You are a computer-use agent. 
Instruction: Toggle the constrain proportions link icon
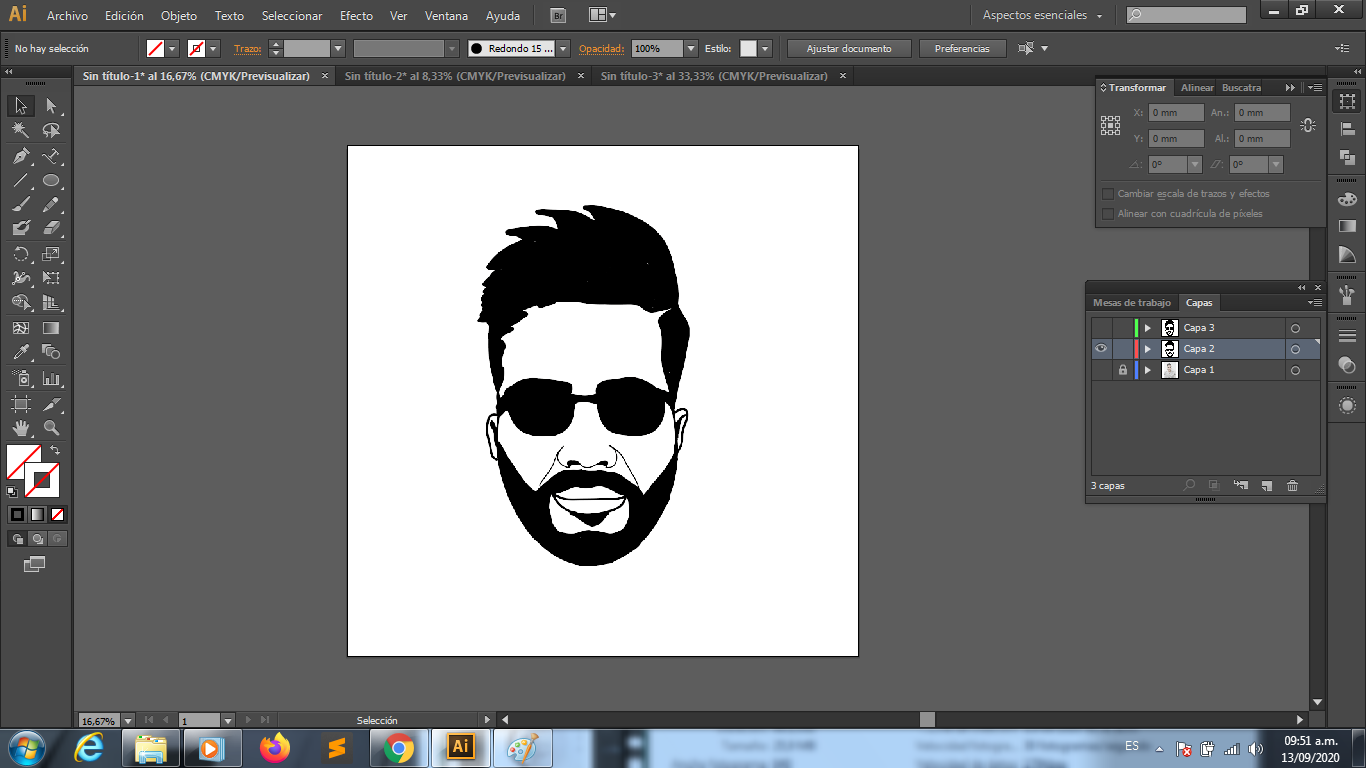[x=1308, y=126]
